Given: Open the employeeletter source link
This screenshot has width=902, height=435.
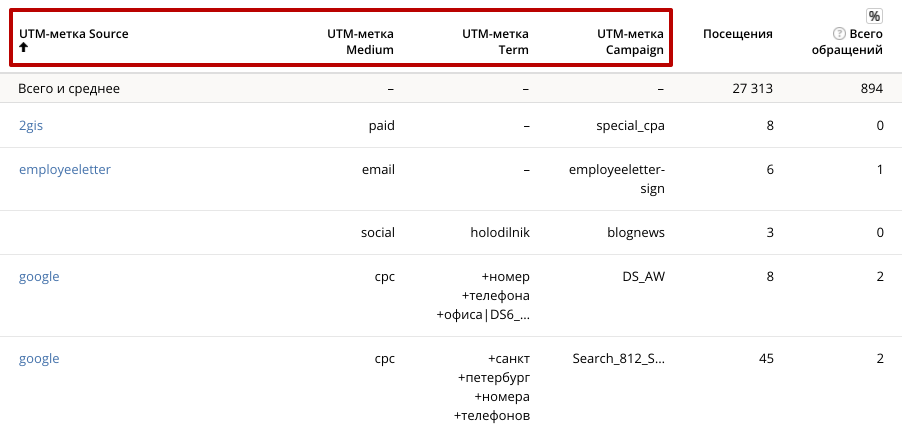Looking at the screenshot, I should tap(65, 170).
